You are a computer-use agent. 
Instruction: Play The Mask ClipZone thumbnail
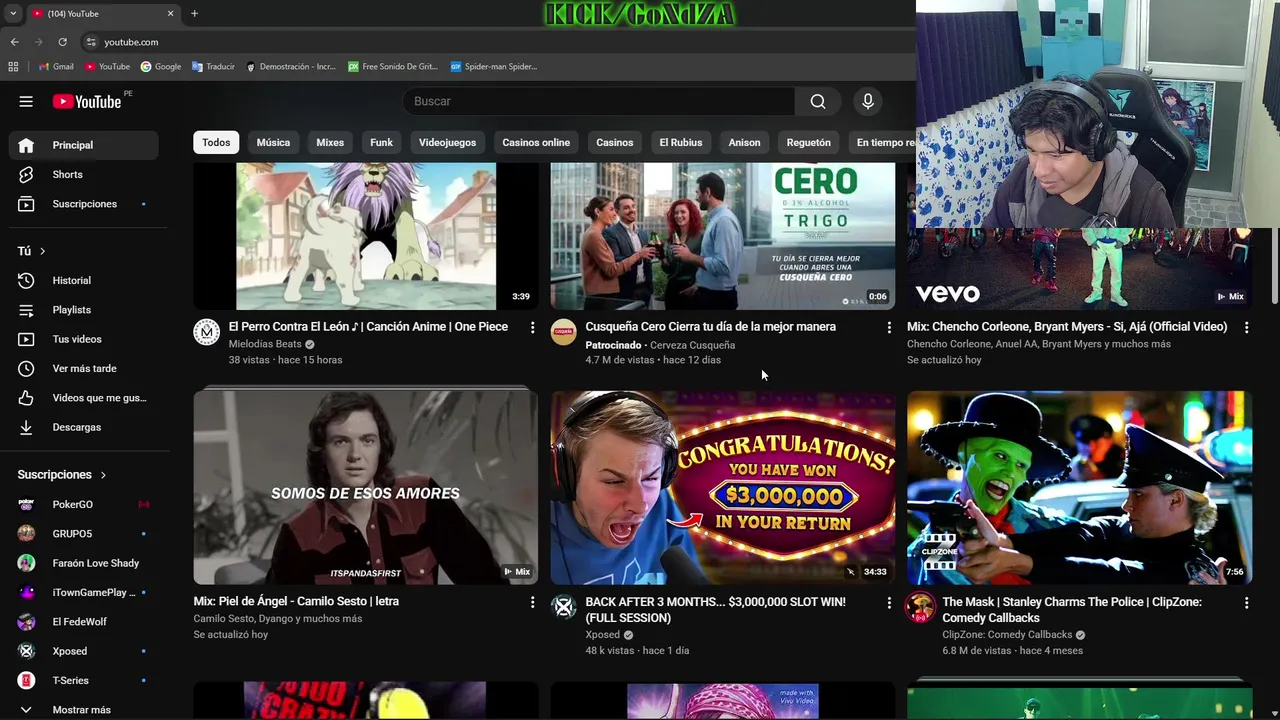coord(1079,487)
